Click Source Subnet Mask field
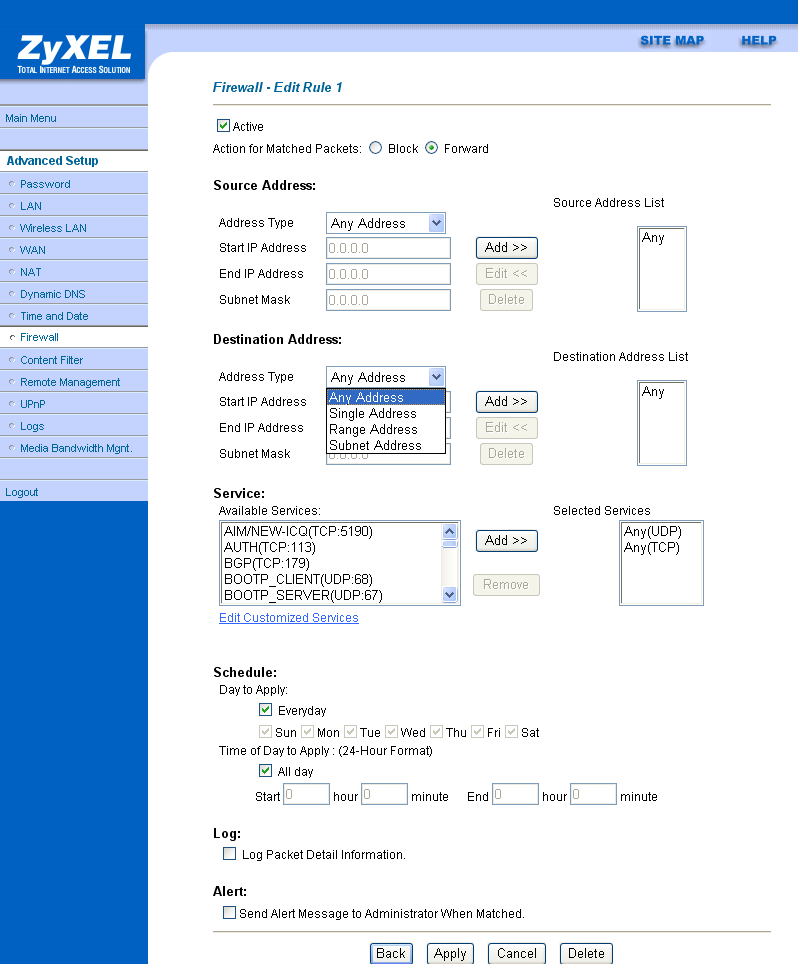Screen dimensions: 800x968 coord(388,300)
